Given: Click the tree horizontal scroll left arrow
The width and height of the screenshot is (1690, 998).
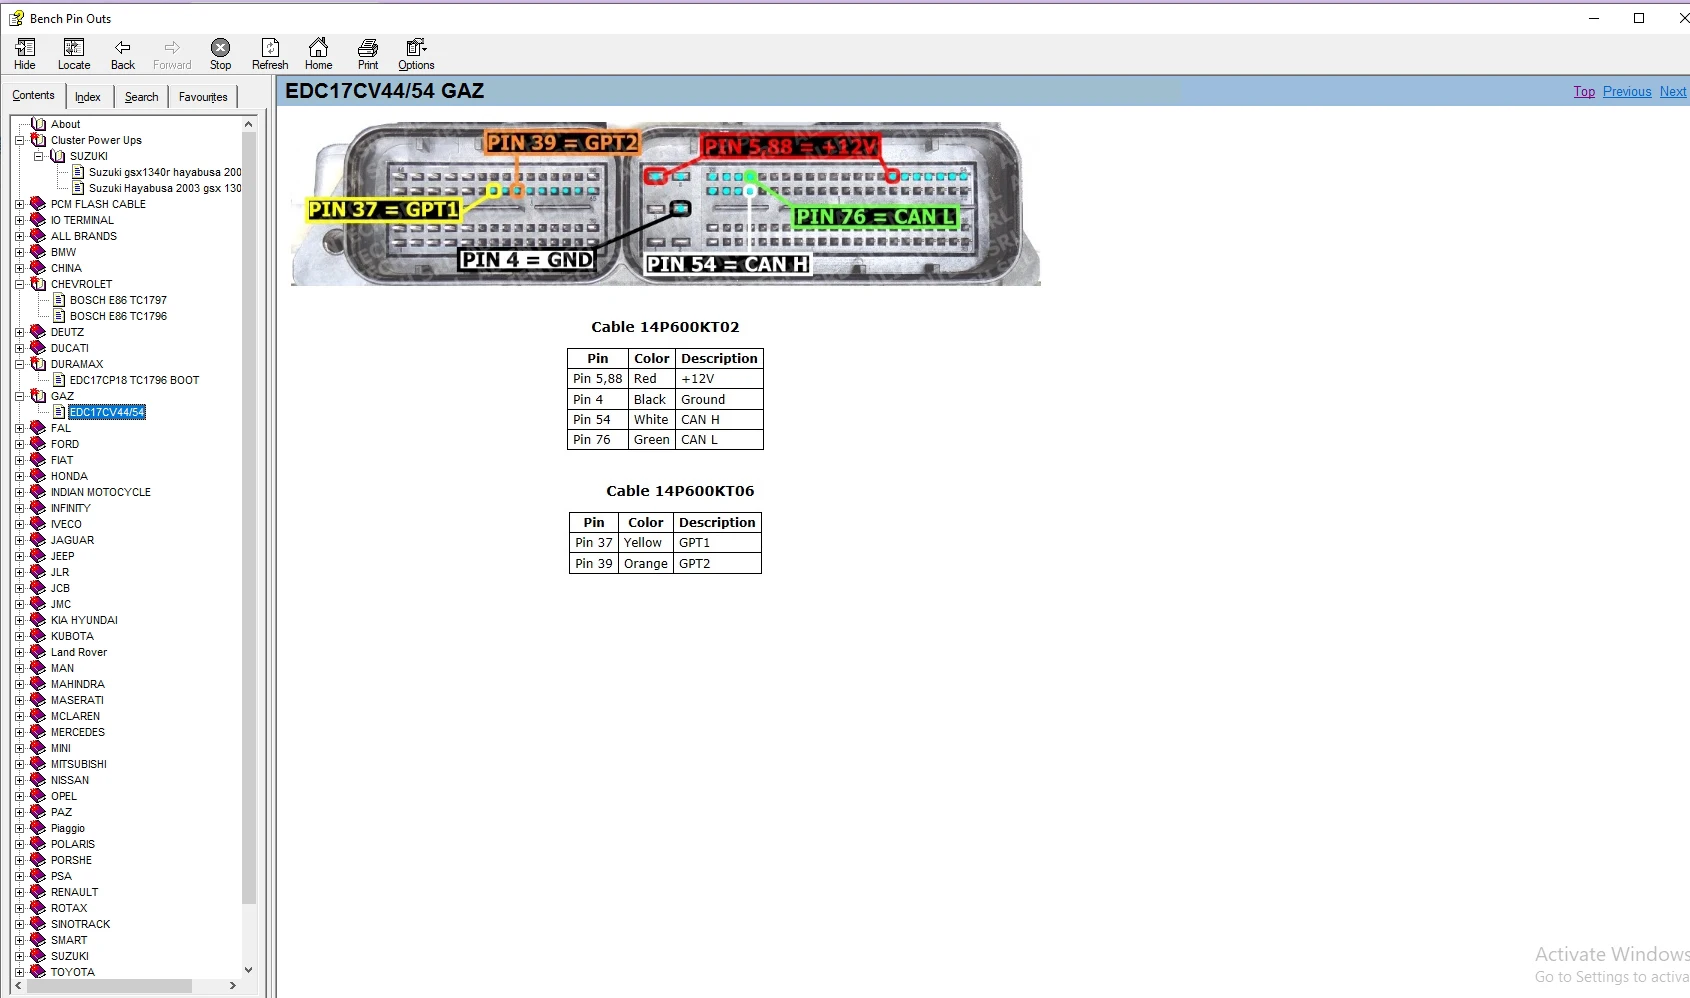Looking at the screenshot, I should click(x=18, y=986).
